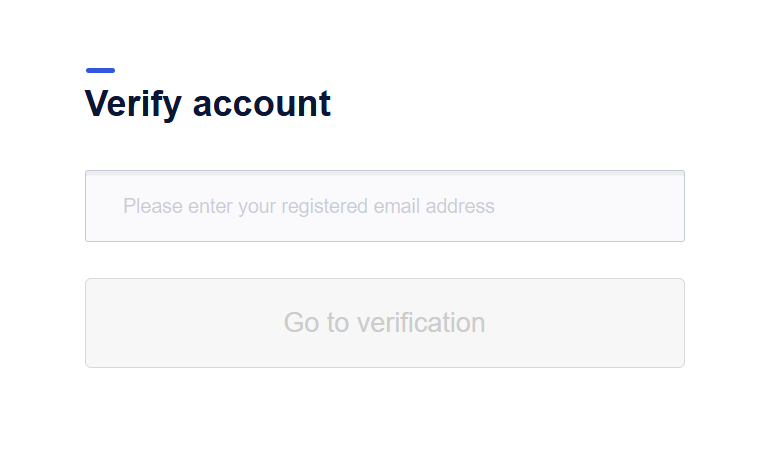Activate the disabled-looking Go to verification control
Screen dimensions: 774x475
(385, 323)
